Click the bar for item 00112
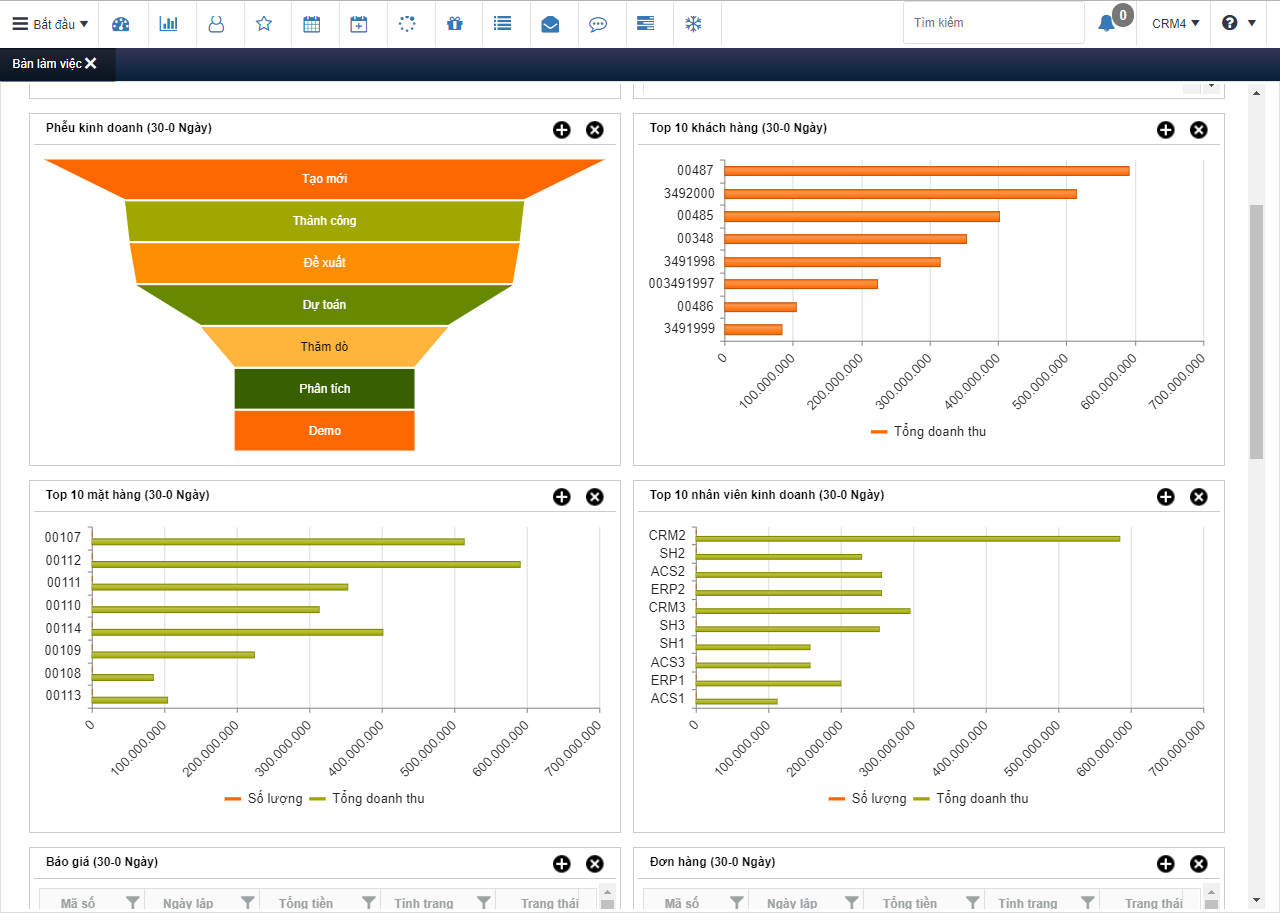This screenshot has width=1280, height=914. tap(306, 564)
